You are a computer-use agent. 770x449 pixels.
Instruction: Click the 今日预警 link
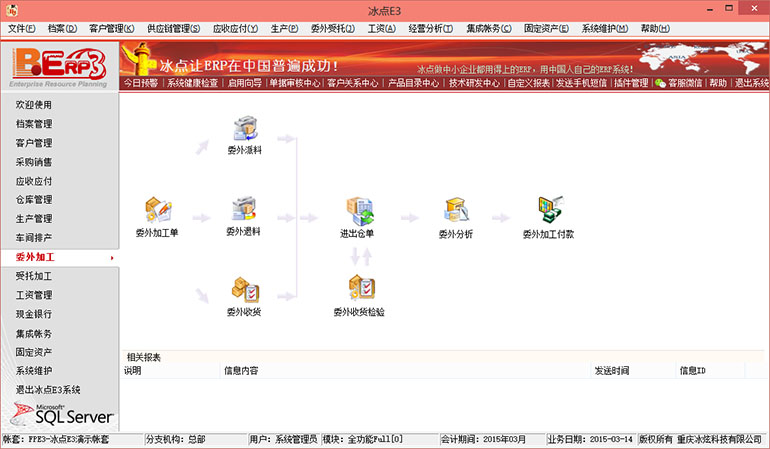(140, 83)
